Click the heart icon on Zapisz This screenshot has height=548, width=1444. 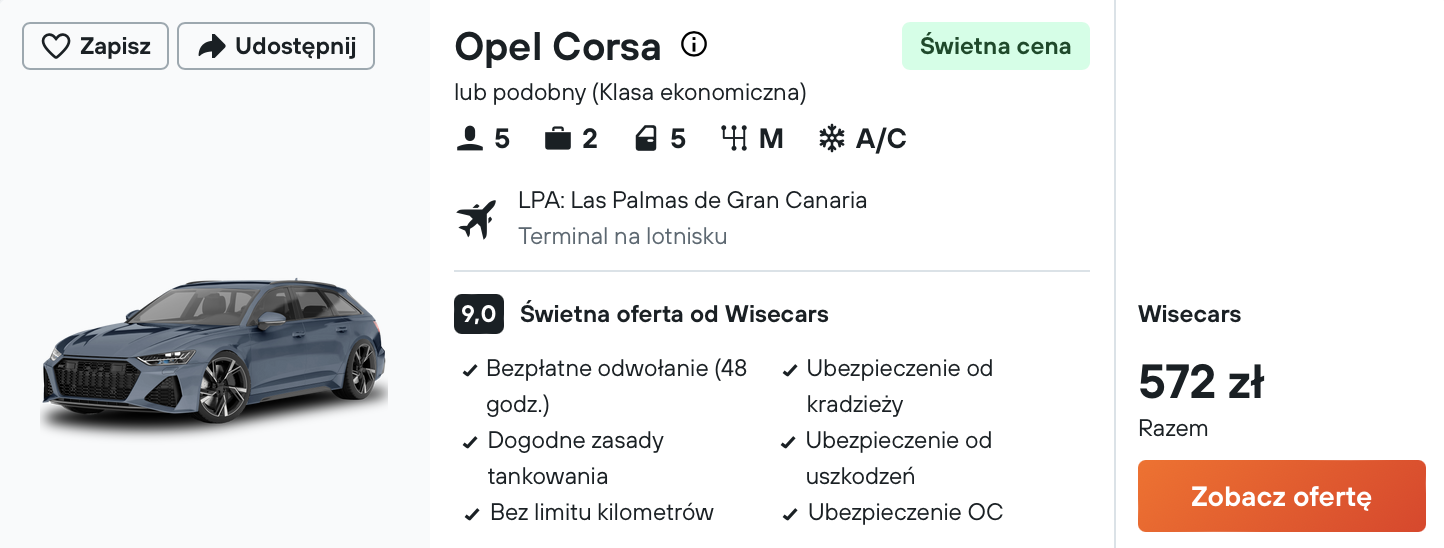pos(56,46)
